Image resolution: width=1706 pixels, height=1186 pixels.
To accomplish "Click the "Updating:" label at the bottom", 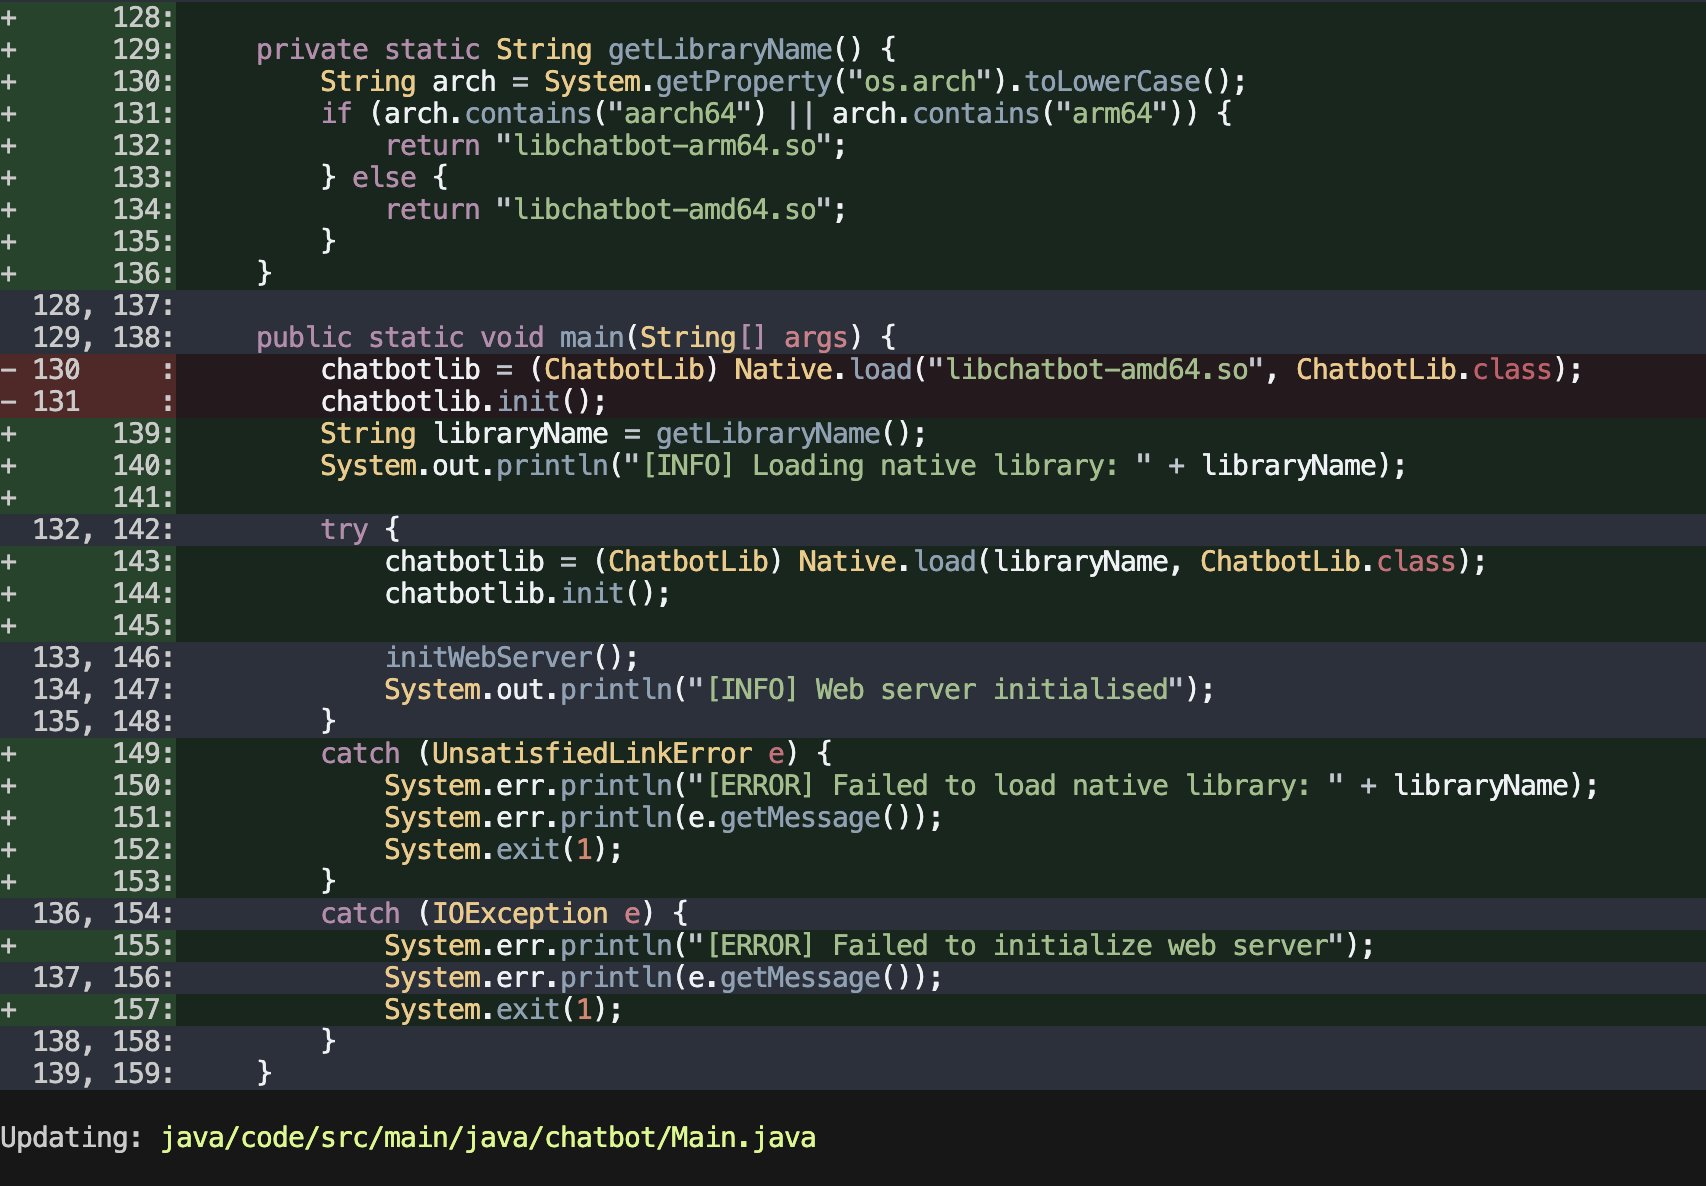I will [71, 1138].
